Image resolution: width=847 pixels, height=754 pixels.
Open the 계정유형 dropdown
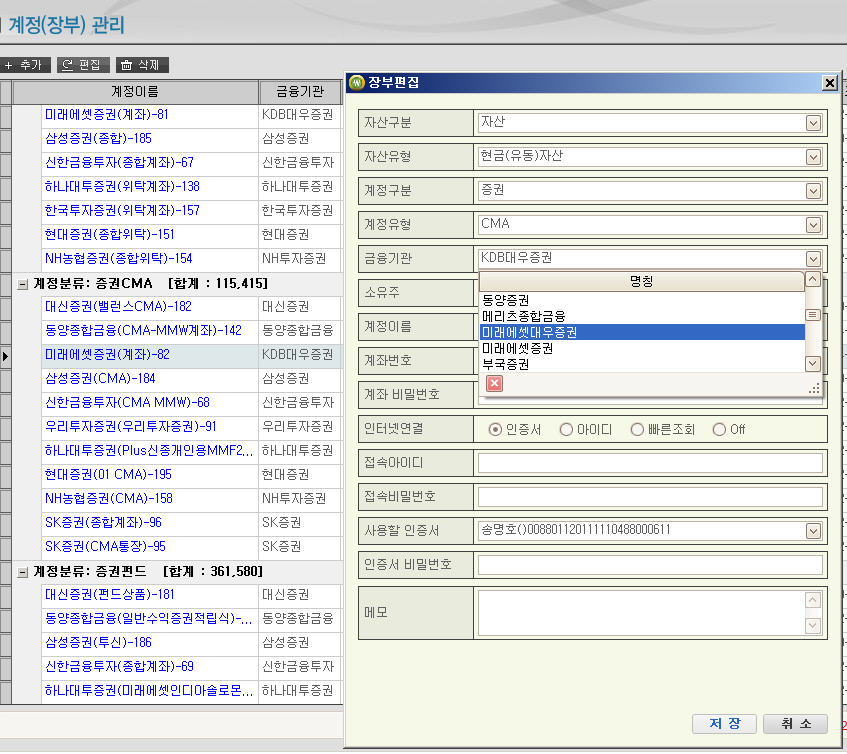[813, 225]
